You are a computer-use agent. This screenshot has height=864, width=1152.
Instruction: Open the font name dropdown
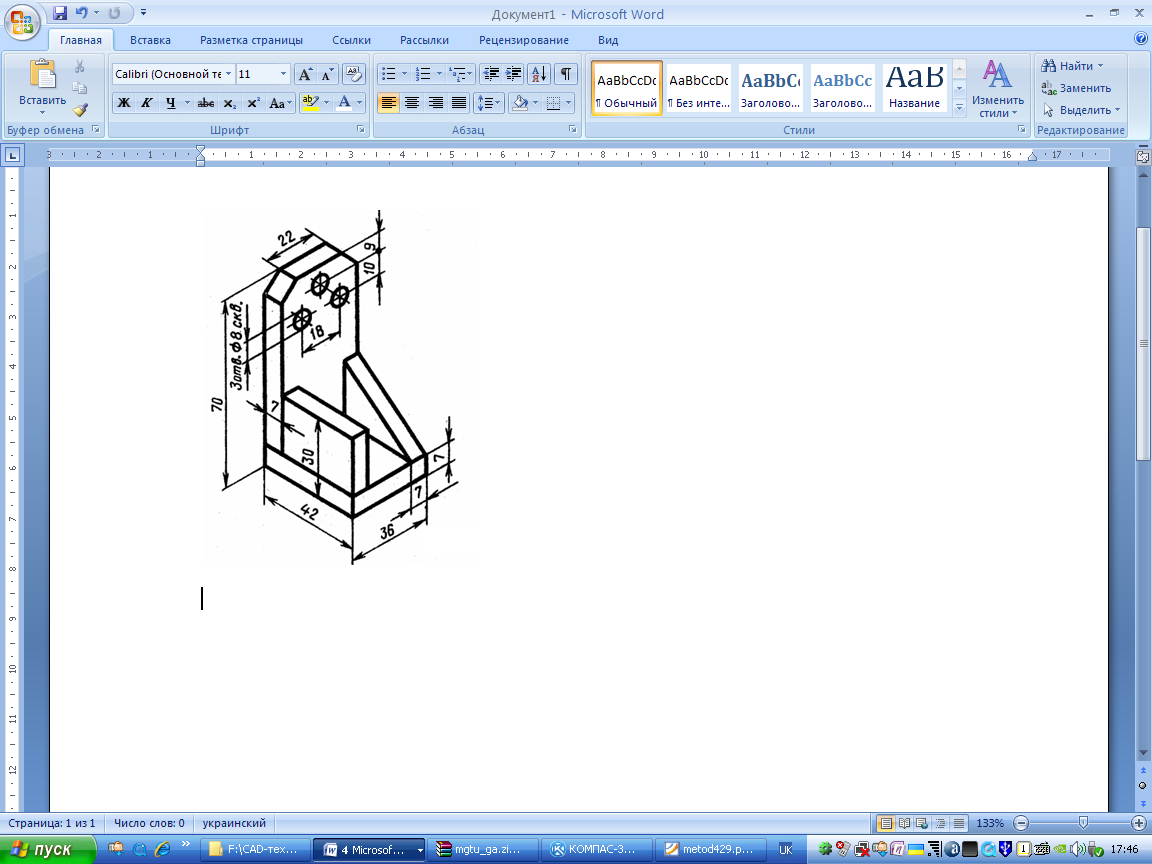pyautogui.click(x=228, y=74)
